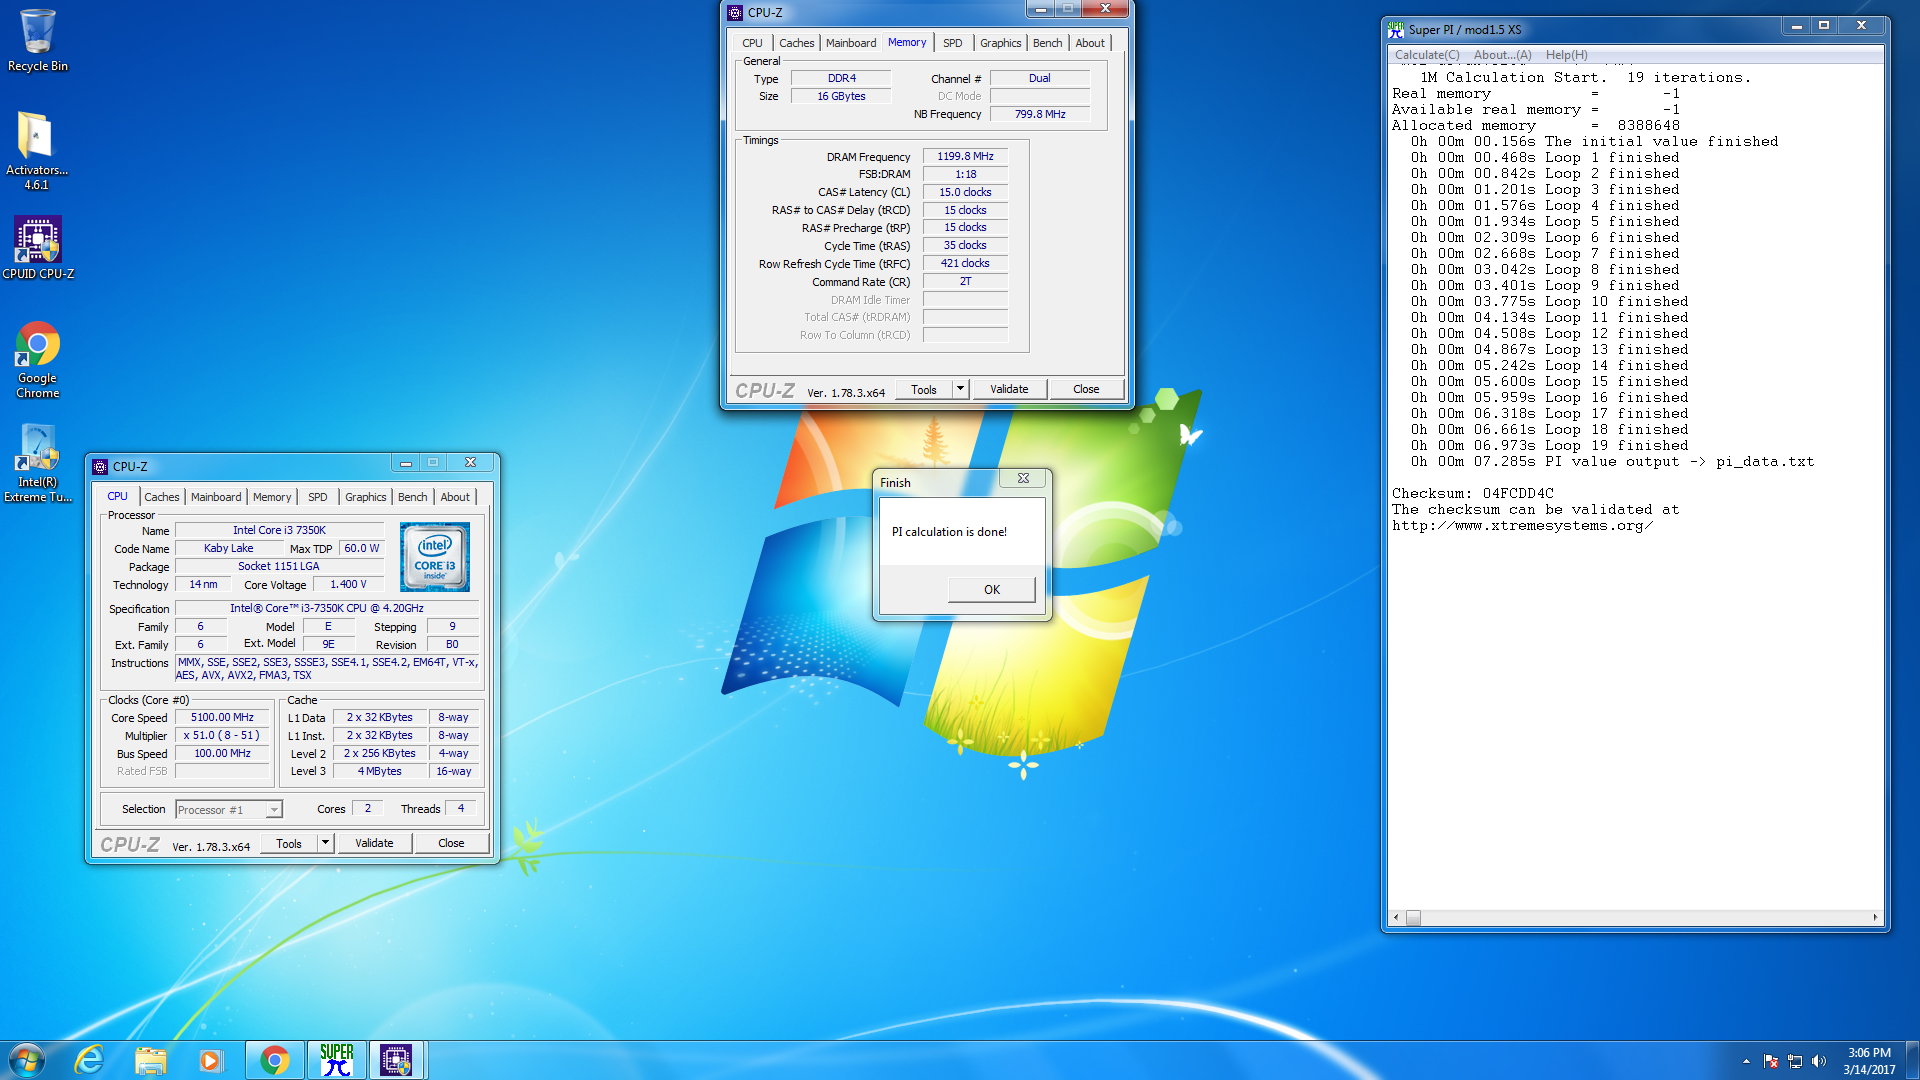Click Tools button in the CPU window of CPU-Z
1920x1080 pixels.
click(289, 843)
